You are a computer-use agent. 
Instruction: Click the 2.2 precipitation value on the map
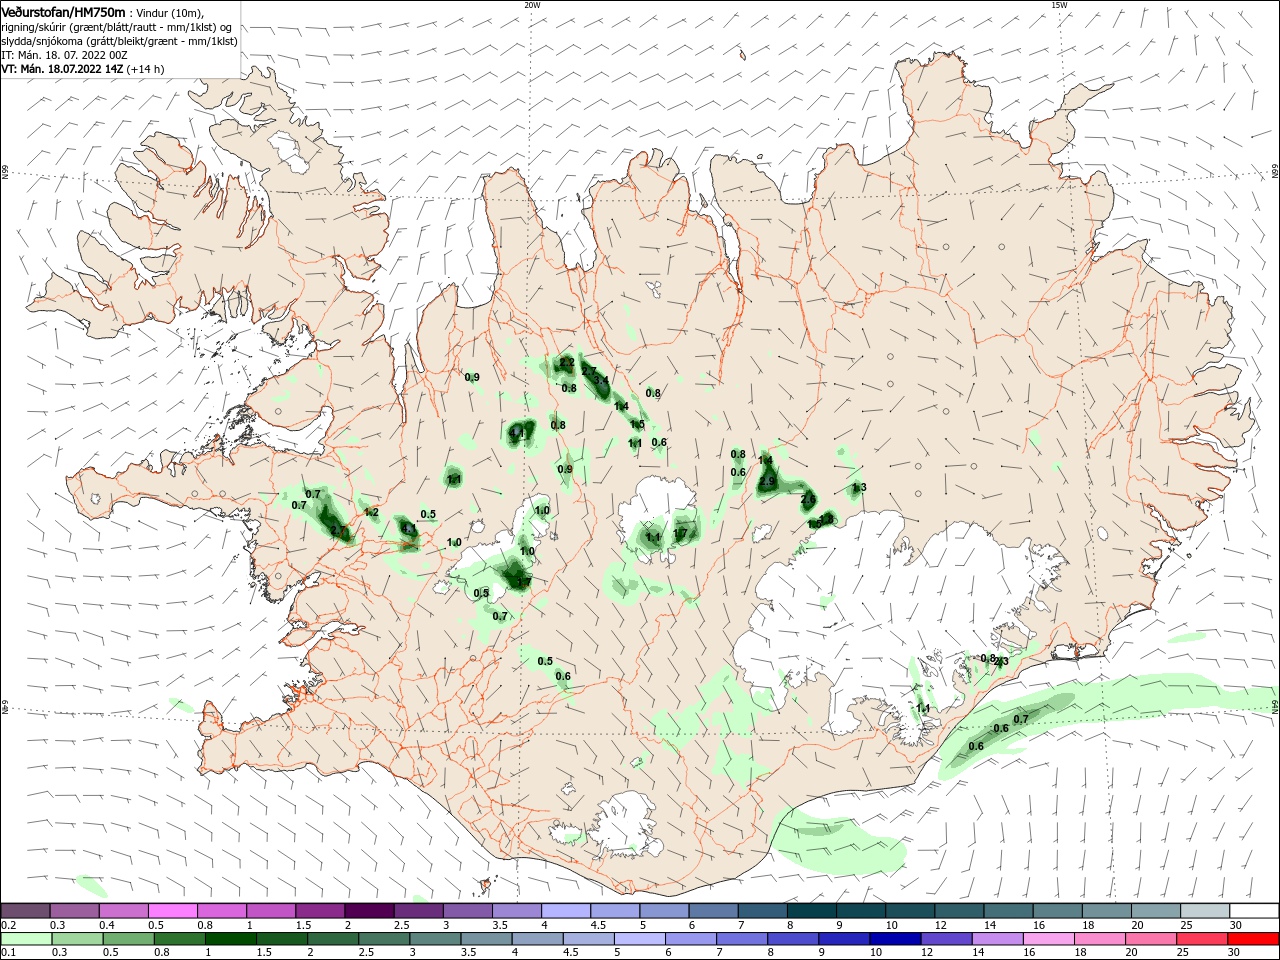coord(567,362)
